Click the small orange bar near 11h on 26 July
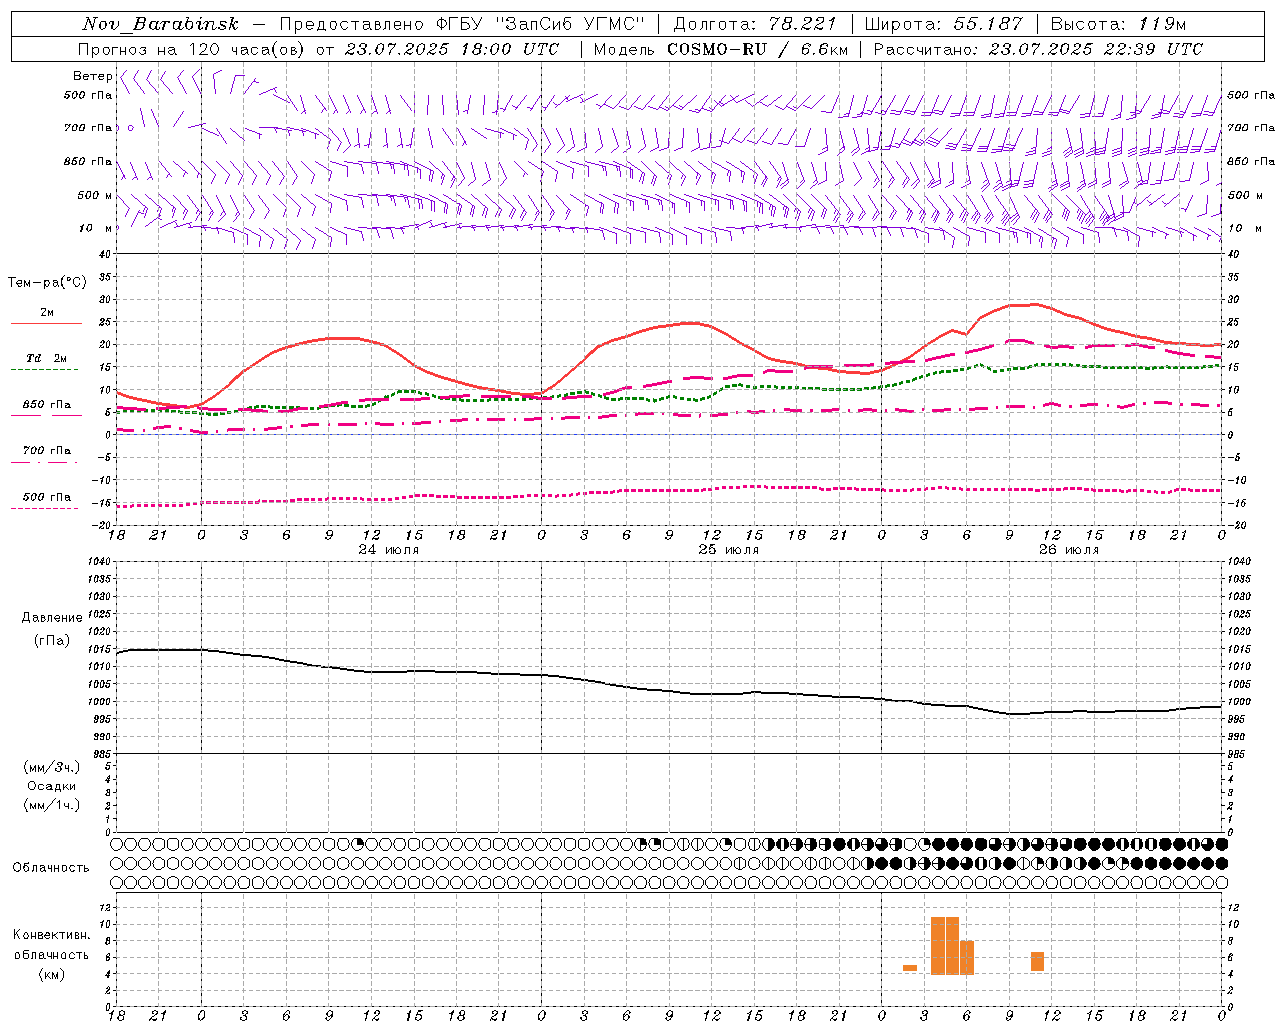The image size is (1280, 1024). coord(1038,962)
